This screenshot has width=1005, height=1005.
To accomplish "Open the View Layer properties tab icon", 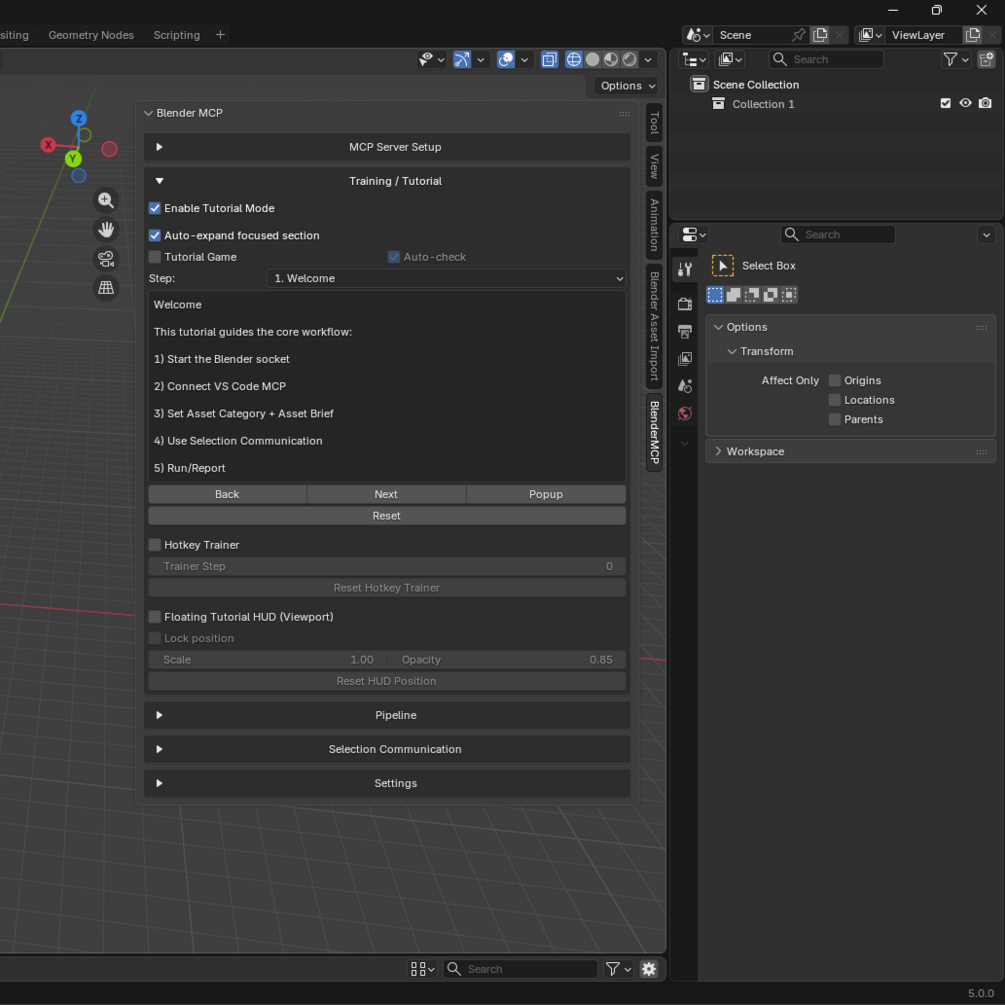I will point(685,359).
